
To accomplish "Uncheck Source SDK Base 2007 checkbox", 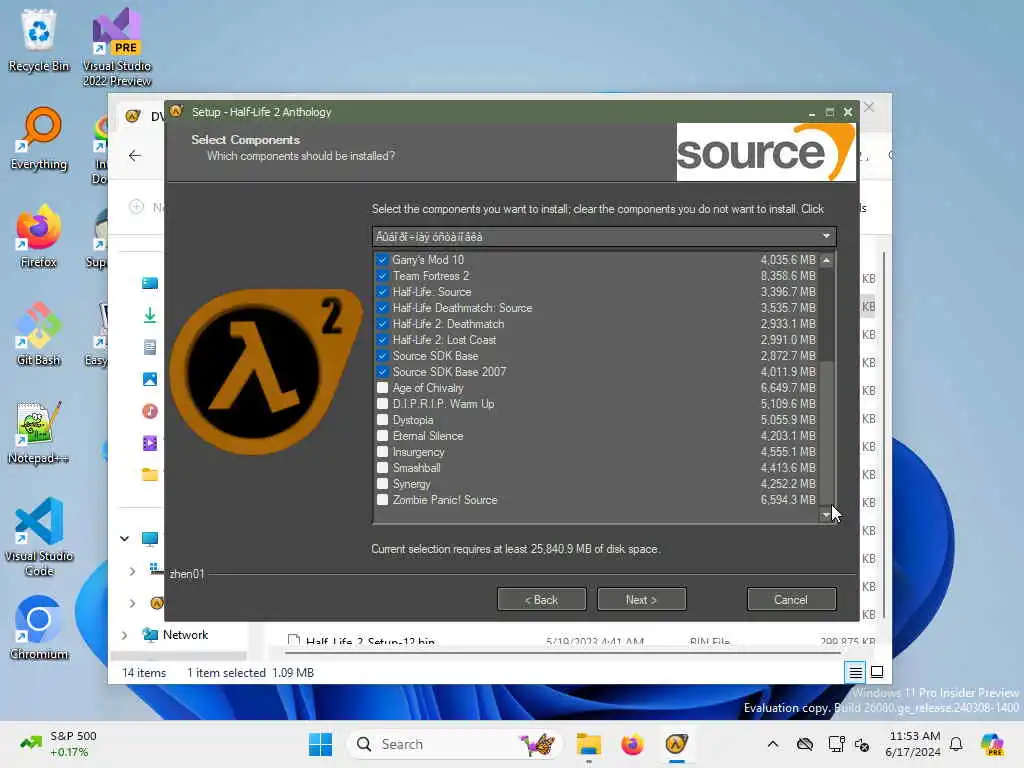I will click(x=383, y=372).
